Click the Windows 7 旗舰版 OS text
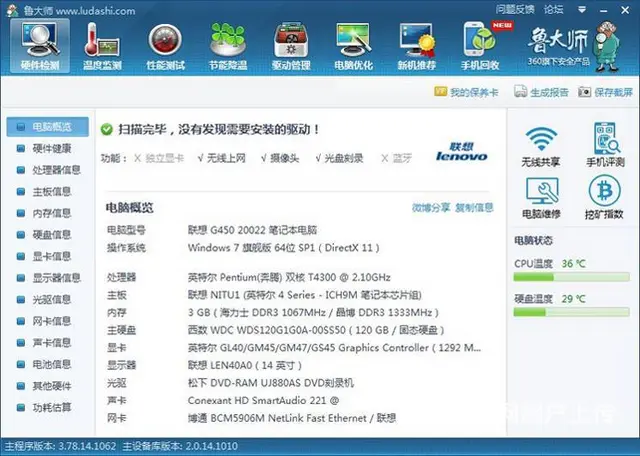This screenshot has height=456, width=640. pos(284,248)
